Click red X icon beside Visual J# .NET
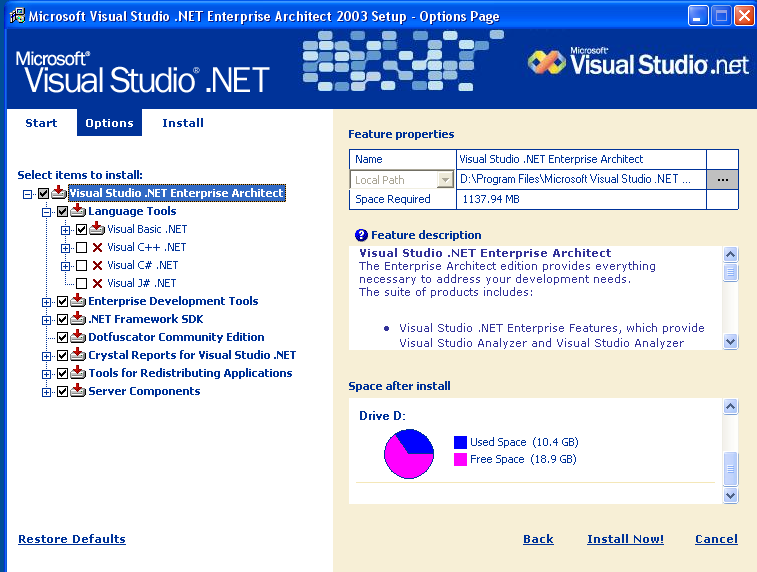Image resolution: width=757 pixels, height=572 pixels. [97, 283]
